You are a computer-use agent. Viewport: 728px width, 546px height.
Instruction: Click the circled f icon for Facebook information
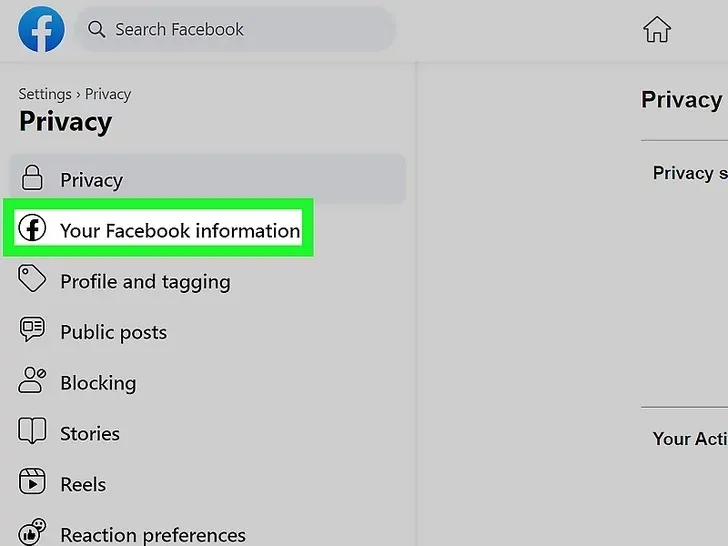[32, 228]
